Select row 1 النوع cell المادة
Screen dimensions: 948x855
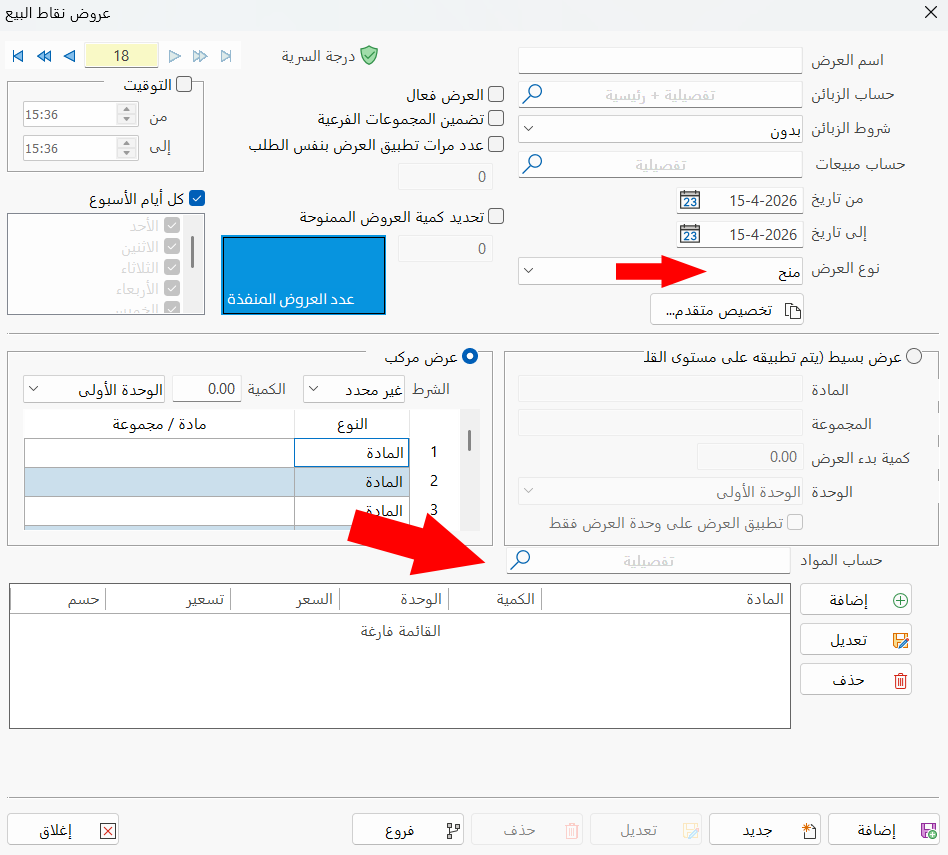(x=352, y=452)
